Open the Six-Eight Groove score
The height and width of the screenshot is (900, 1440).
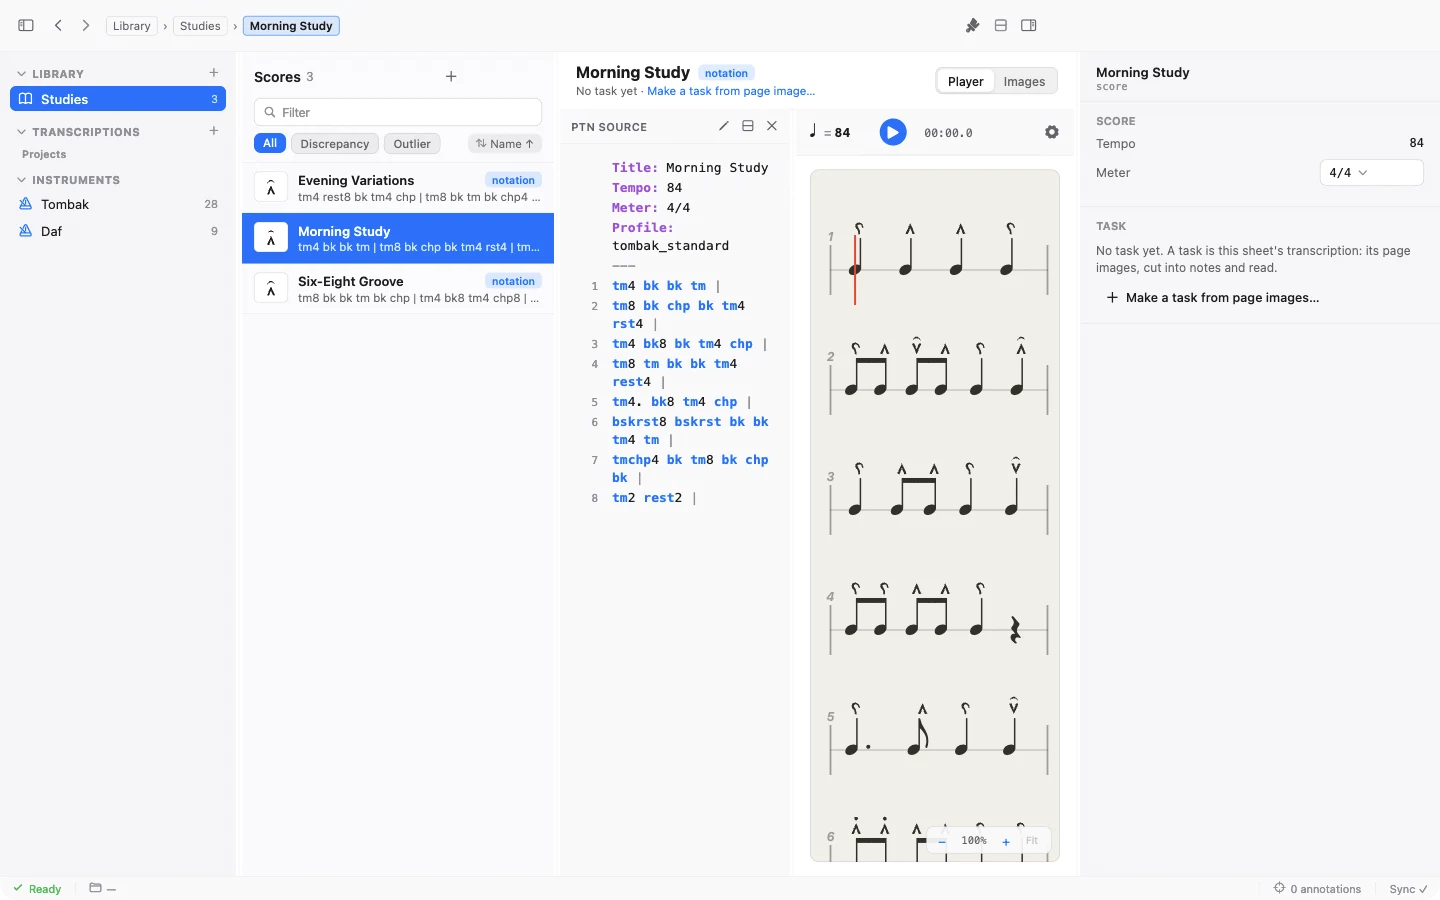pos(398,289)
